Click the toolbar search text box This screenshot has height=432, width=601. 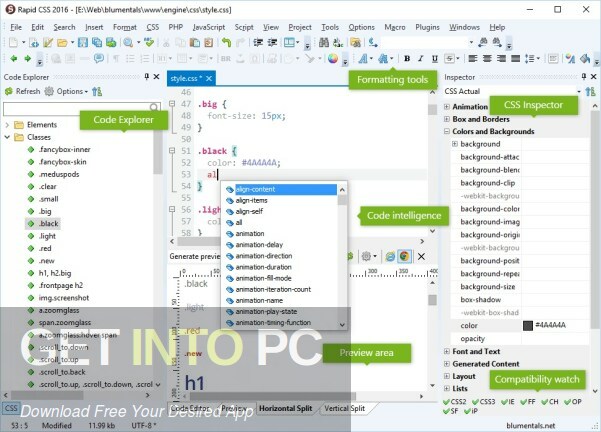(427, 42)
